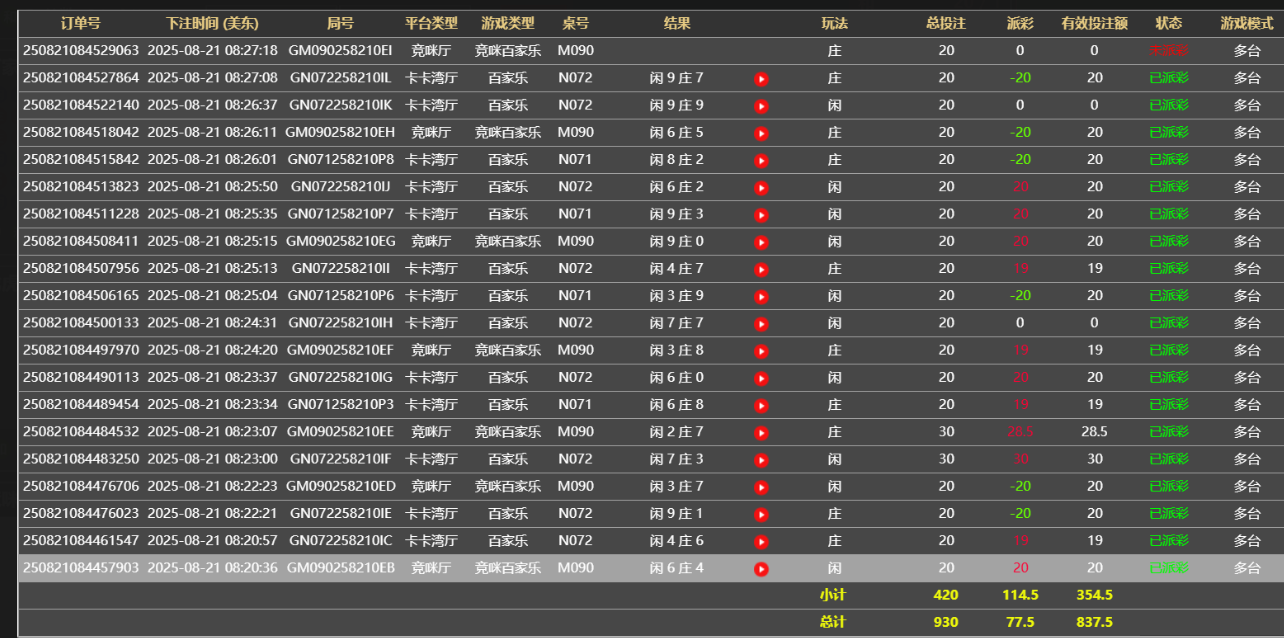View replay of round GM090258210EE
The height and width of the screenshot is (638, 1284).
tap(761, 433)
